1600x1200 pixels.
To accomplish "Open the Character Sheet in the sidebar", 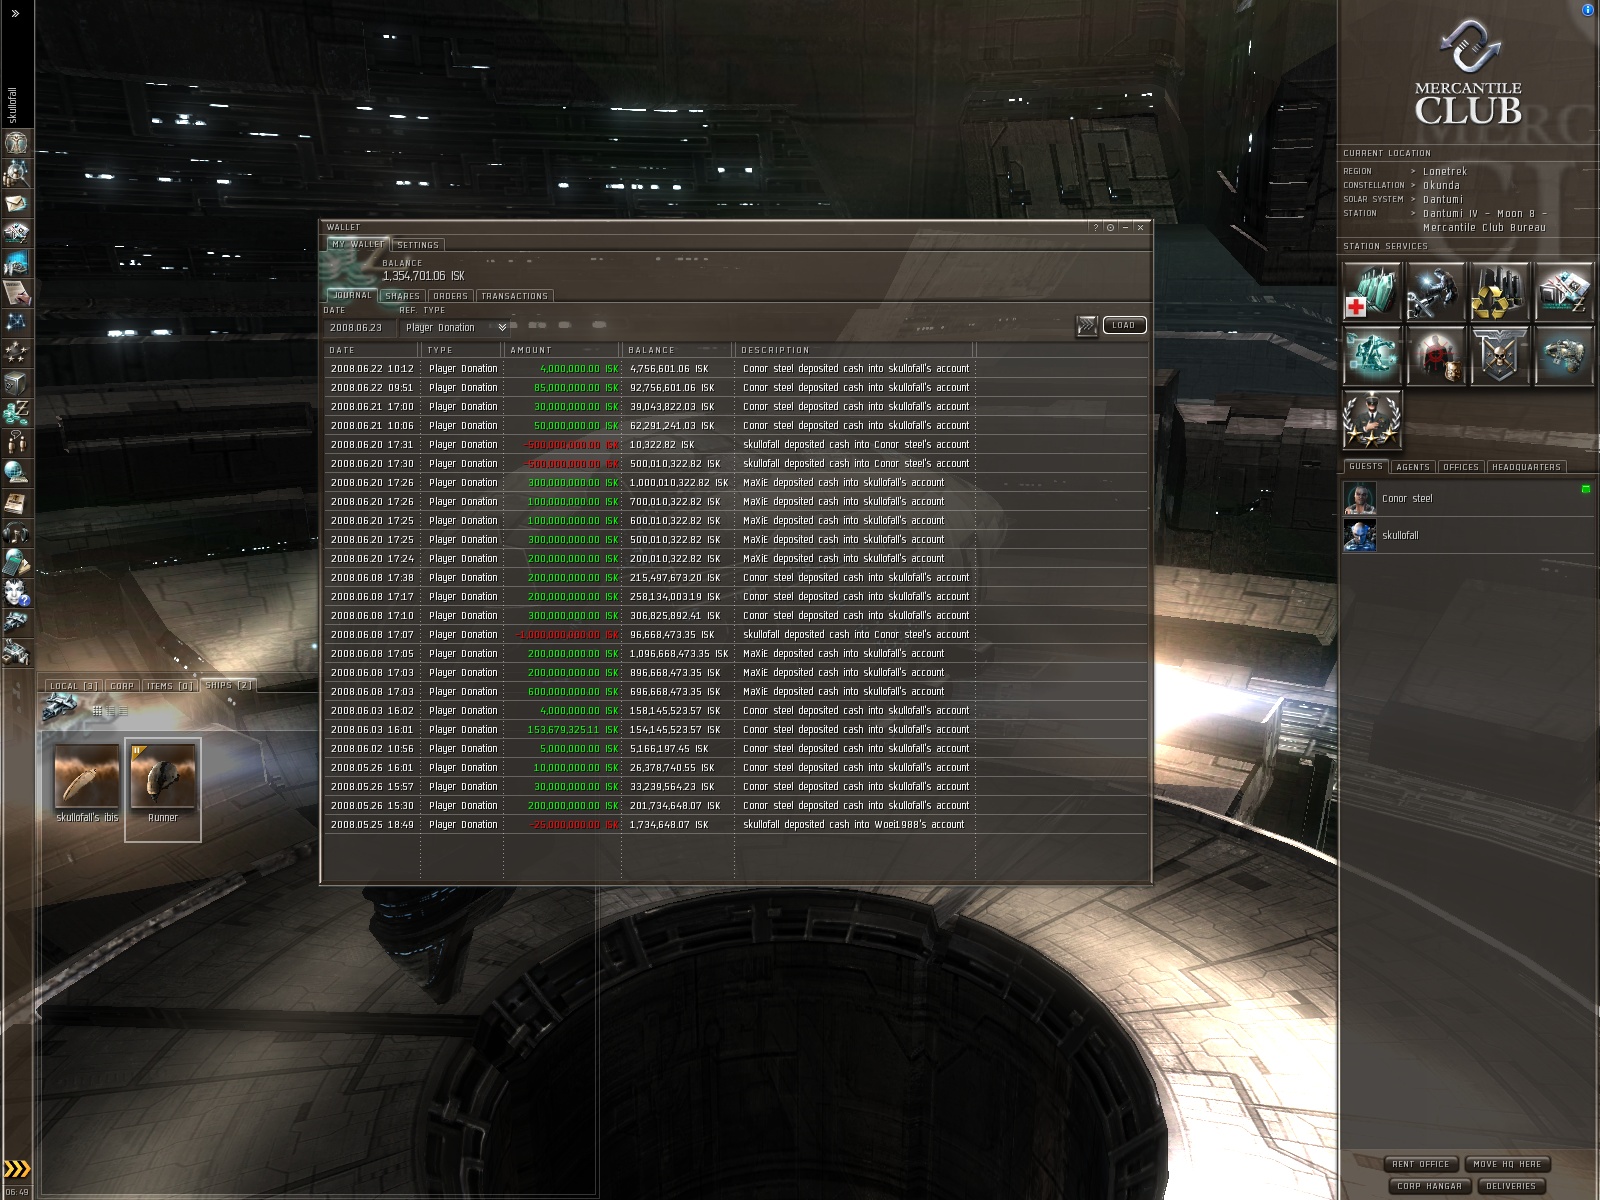I will click(x=16, y=142).
